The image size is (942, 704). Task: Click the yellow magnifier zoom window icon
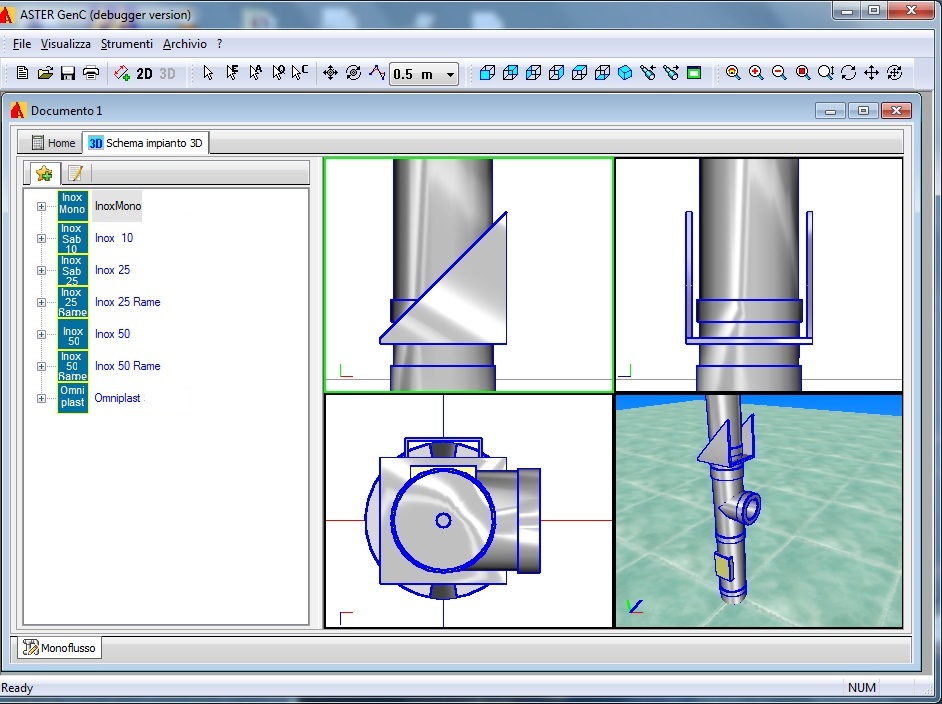(x=733, y=73)
